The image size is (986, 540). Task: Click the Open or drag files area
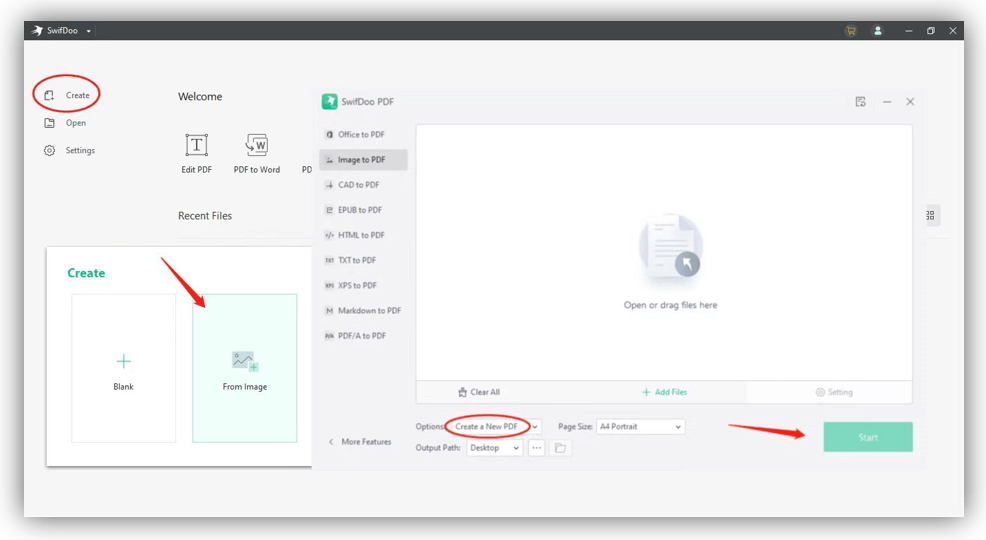[664, 252]
